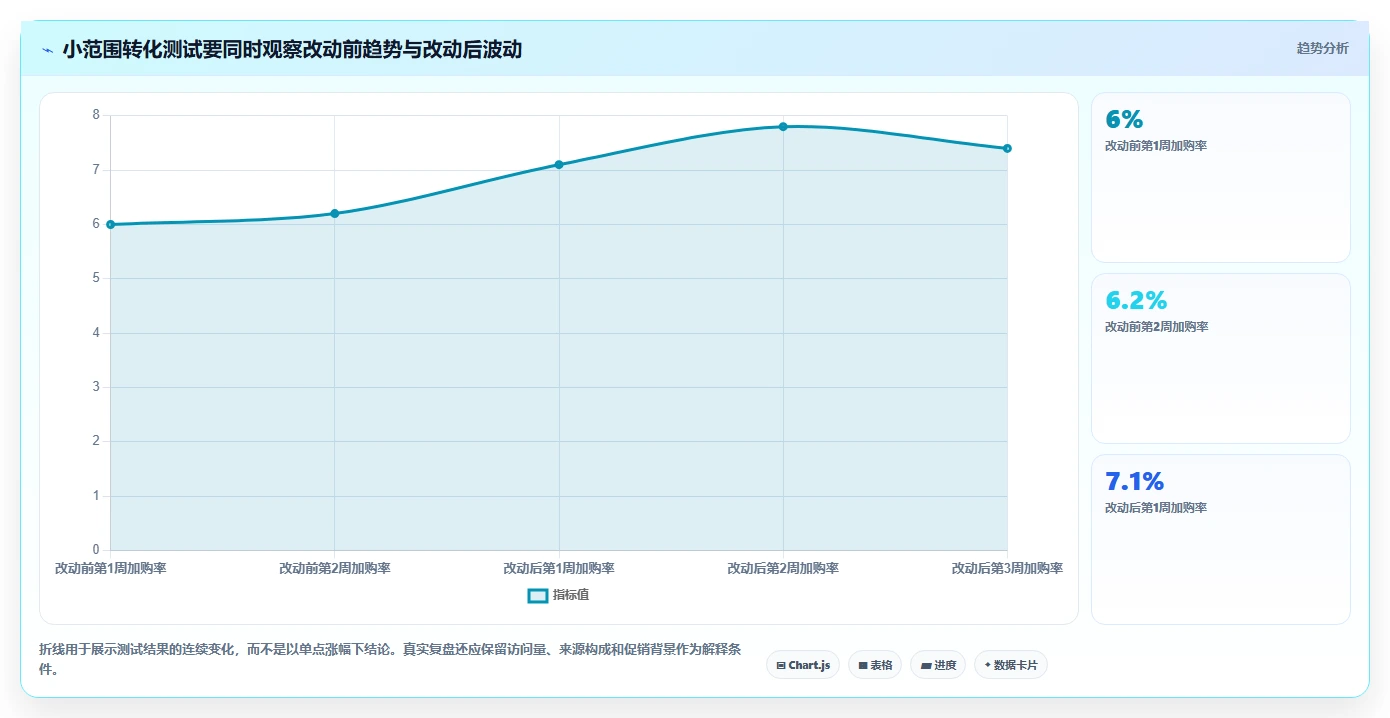Screen dimensions: 1390x718
Task: Select the 改动后第3周加购率 data point on the line
Action: [x=1007, y=148]
